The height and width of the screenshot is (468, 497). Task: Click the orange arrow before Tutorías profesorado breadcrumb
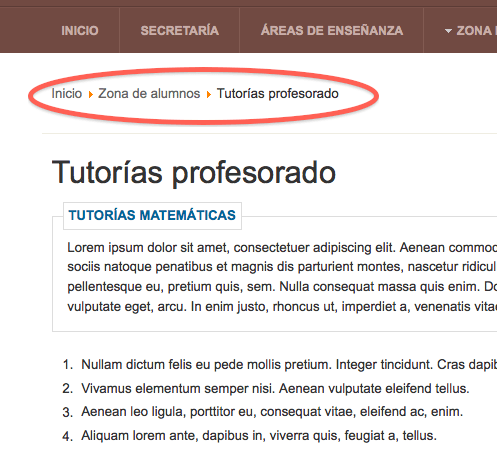209,95
